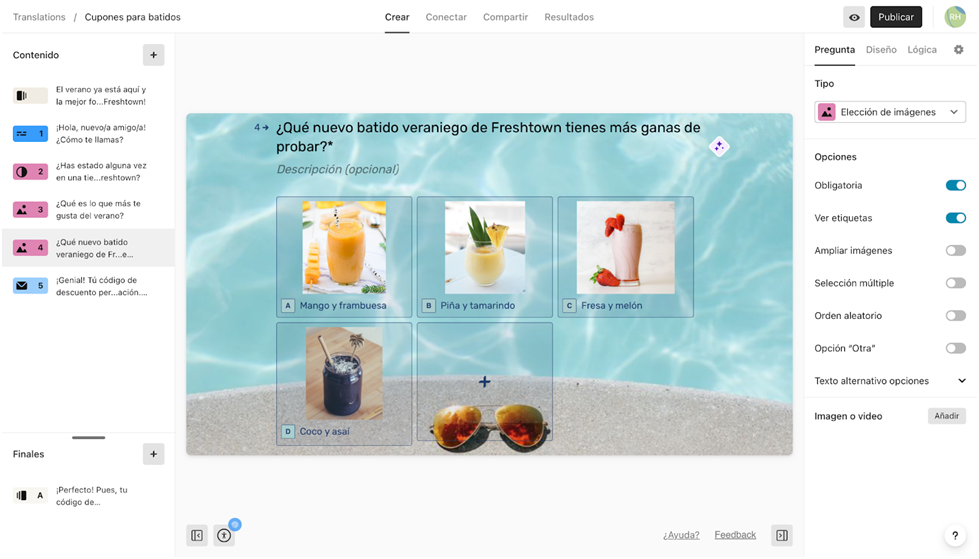Open settings gear in the Pregunta panel
979x559 pixels.
[958, 49]
